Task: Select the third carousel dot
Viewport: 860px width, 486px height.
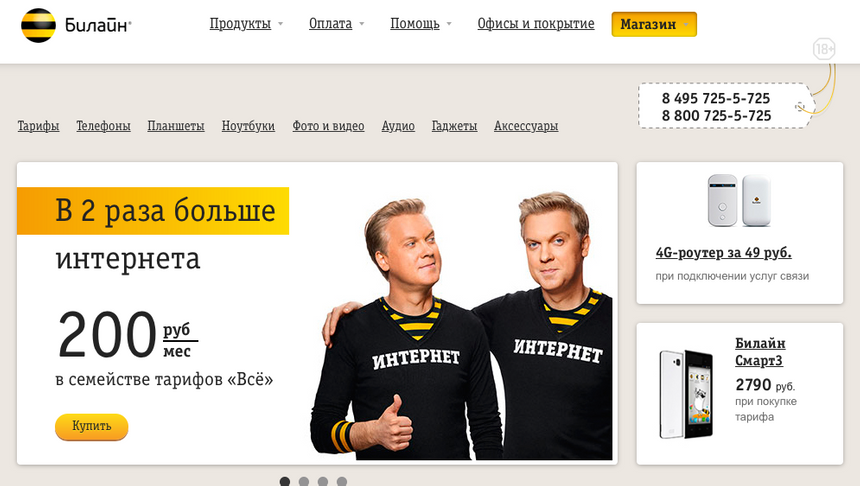Action: [x=322, y=481]
